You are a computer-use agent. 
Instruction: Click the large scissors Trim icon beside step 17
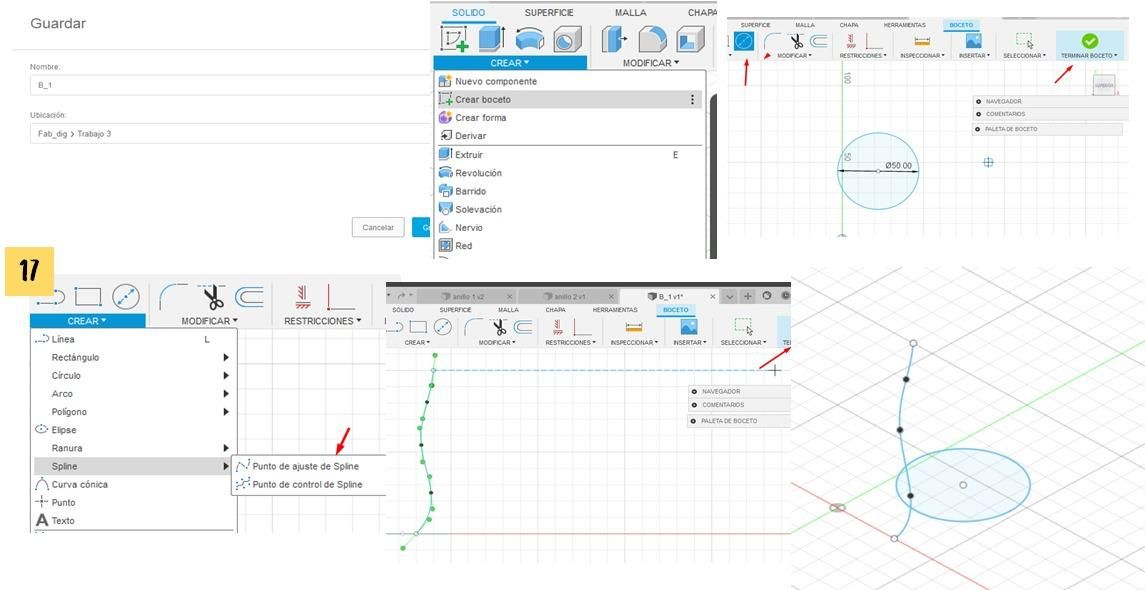[213, 297]
